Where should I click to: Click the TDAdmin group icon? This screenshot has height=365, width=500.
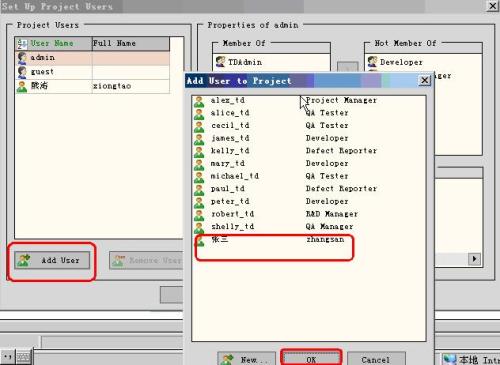[x=220, y=62]
